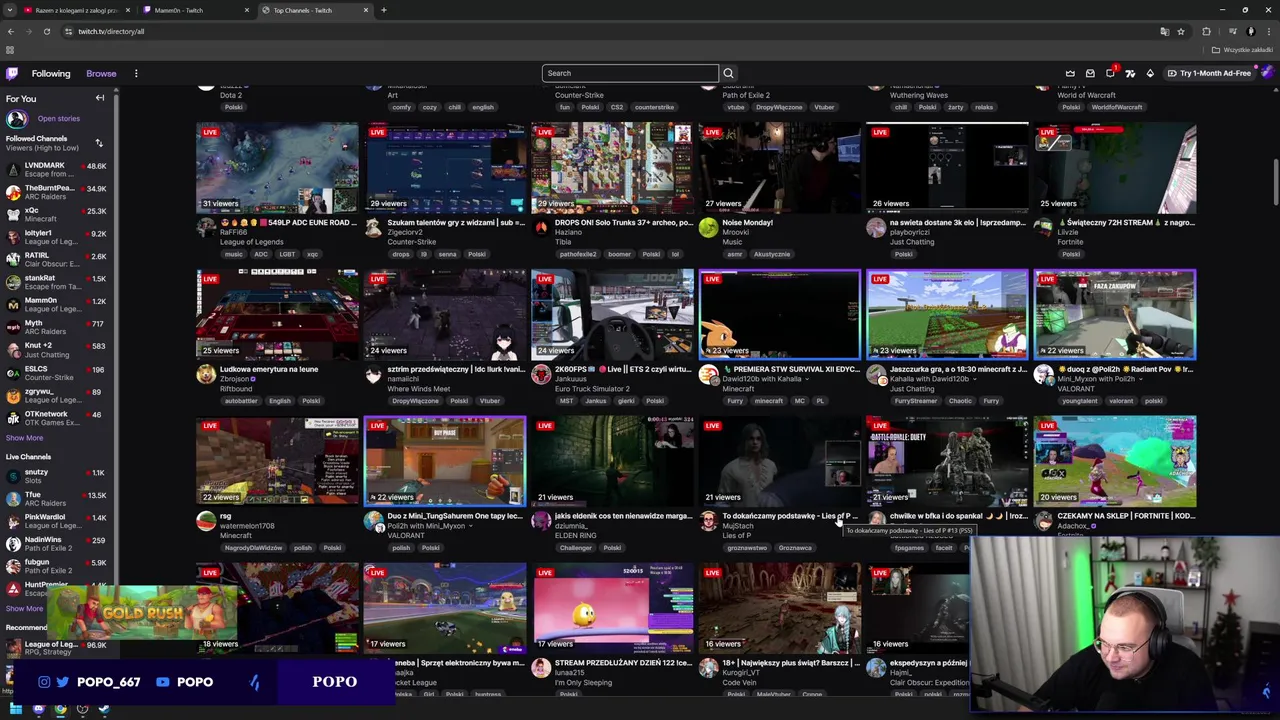Show More followed channels
Screen dimensions: 1280x720
(x=24, y=438)
